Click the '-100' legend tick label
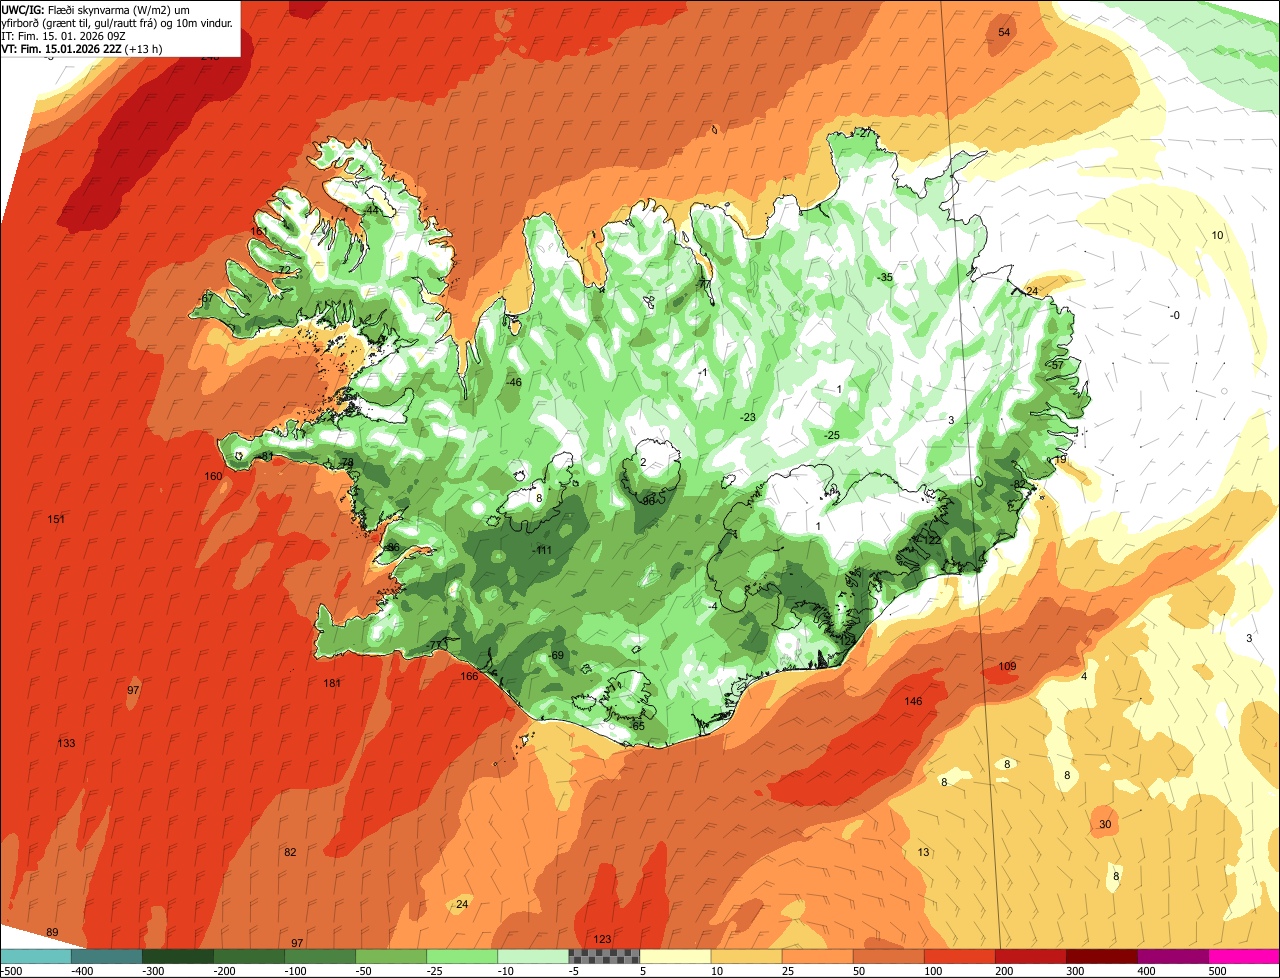The width and height of the screenshot is (1280, 978). (x=294, y=971)
